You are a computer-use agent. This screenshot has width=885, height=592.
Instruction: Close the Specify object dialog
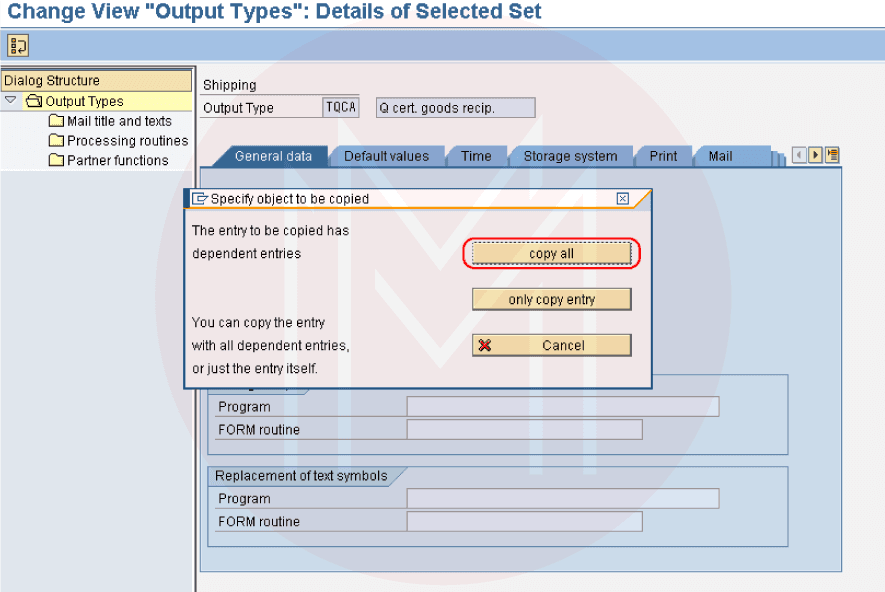pyautogui.click(x=623, y=199)
